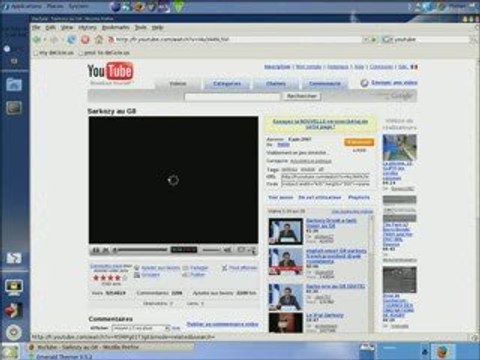Click the 'Envoyer une vidéo' link
The width and height of the screenshot is (480, 360).
coord(394,83)
